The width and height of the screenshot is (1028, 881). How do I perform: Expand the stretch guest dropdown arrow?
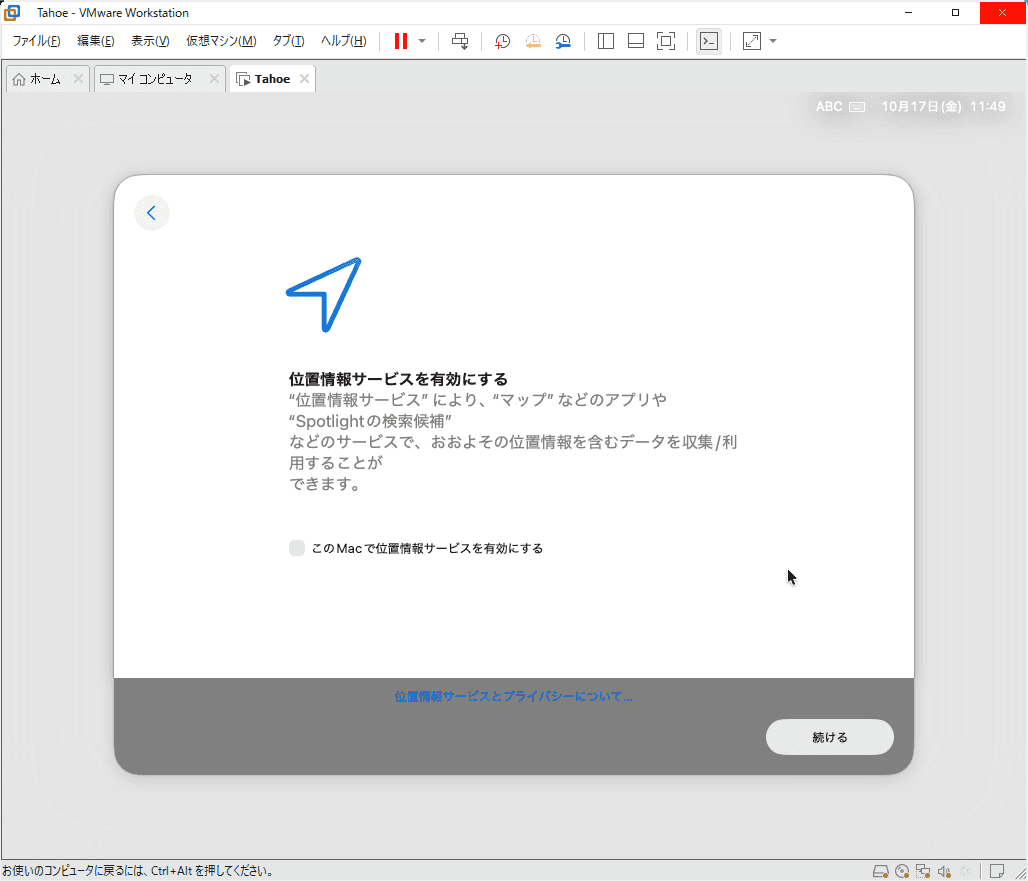tap(773, 41)
